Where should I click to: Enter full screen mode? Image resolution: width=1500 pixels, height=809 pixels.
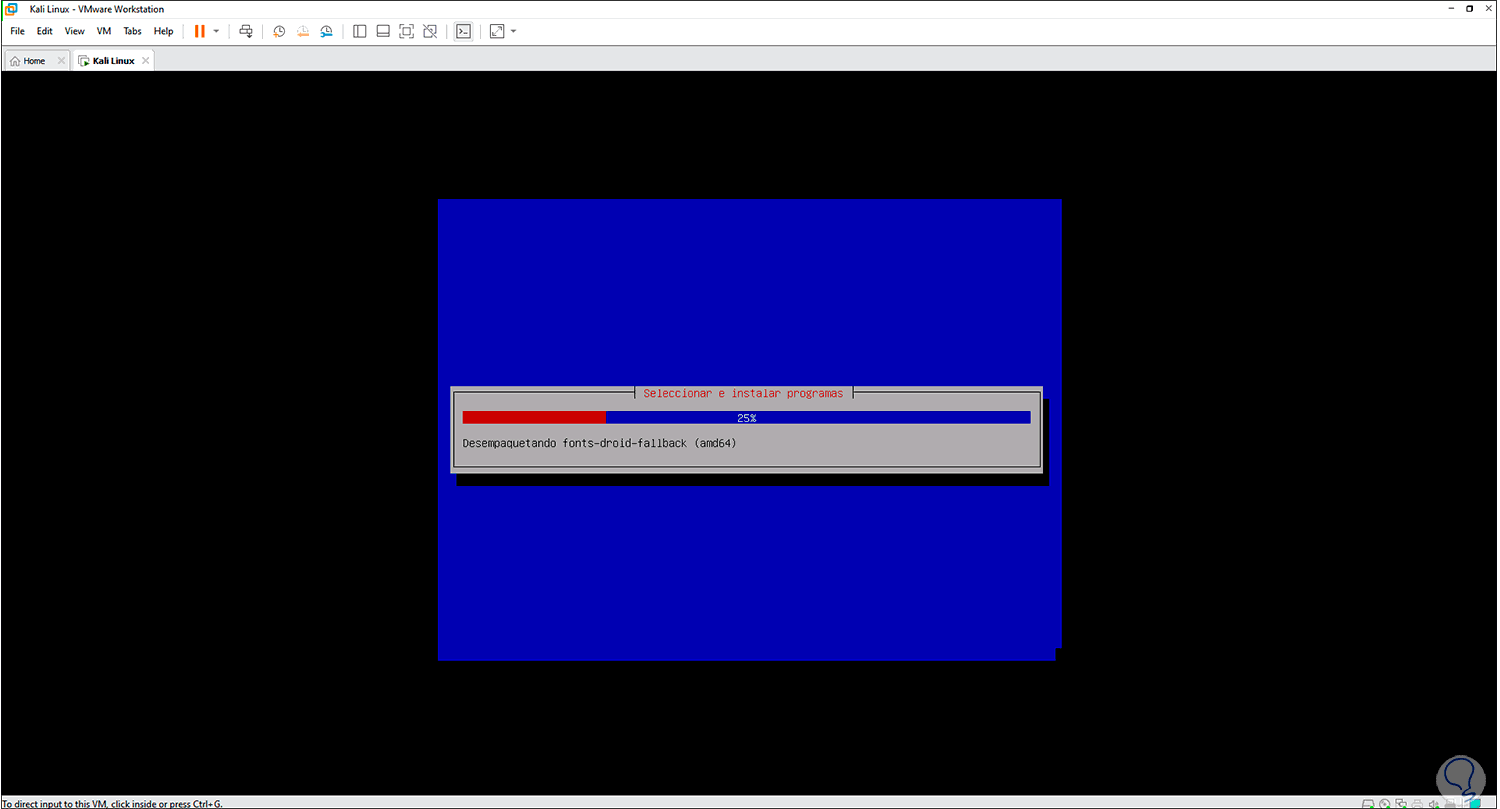pos(406,31)
